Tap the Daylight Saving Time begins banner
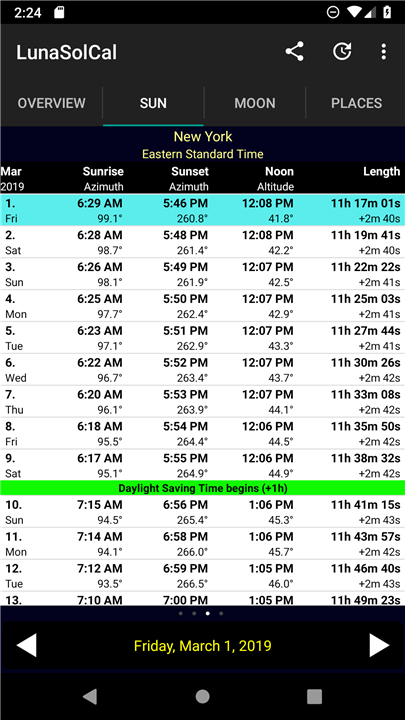The image size is (405, 720). point(202,488)
